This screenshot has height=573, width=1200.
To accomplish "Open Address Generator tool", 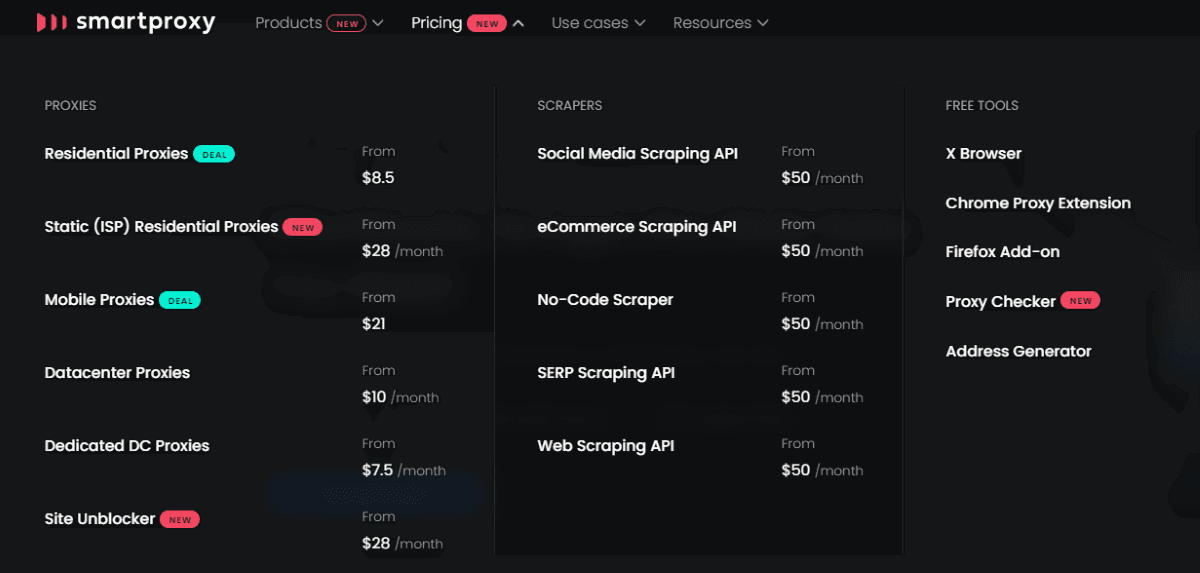I will [x=1018, y=351].
